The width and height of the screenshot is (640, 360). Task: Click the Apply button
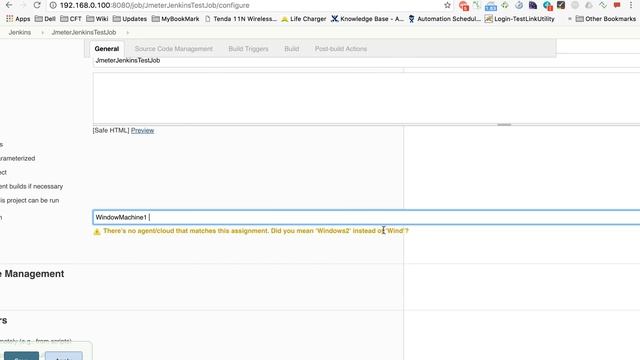tap(64, 356)
